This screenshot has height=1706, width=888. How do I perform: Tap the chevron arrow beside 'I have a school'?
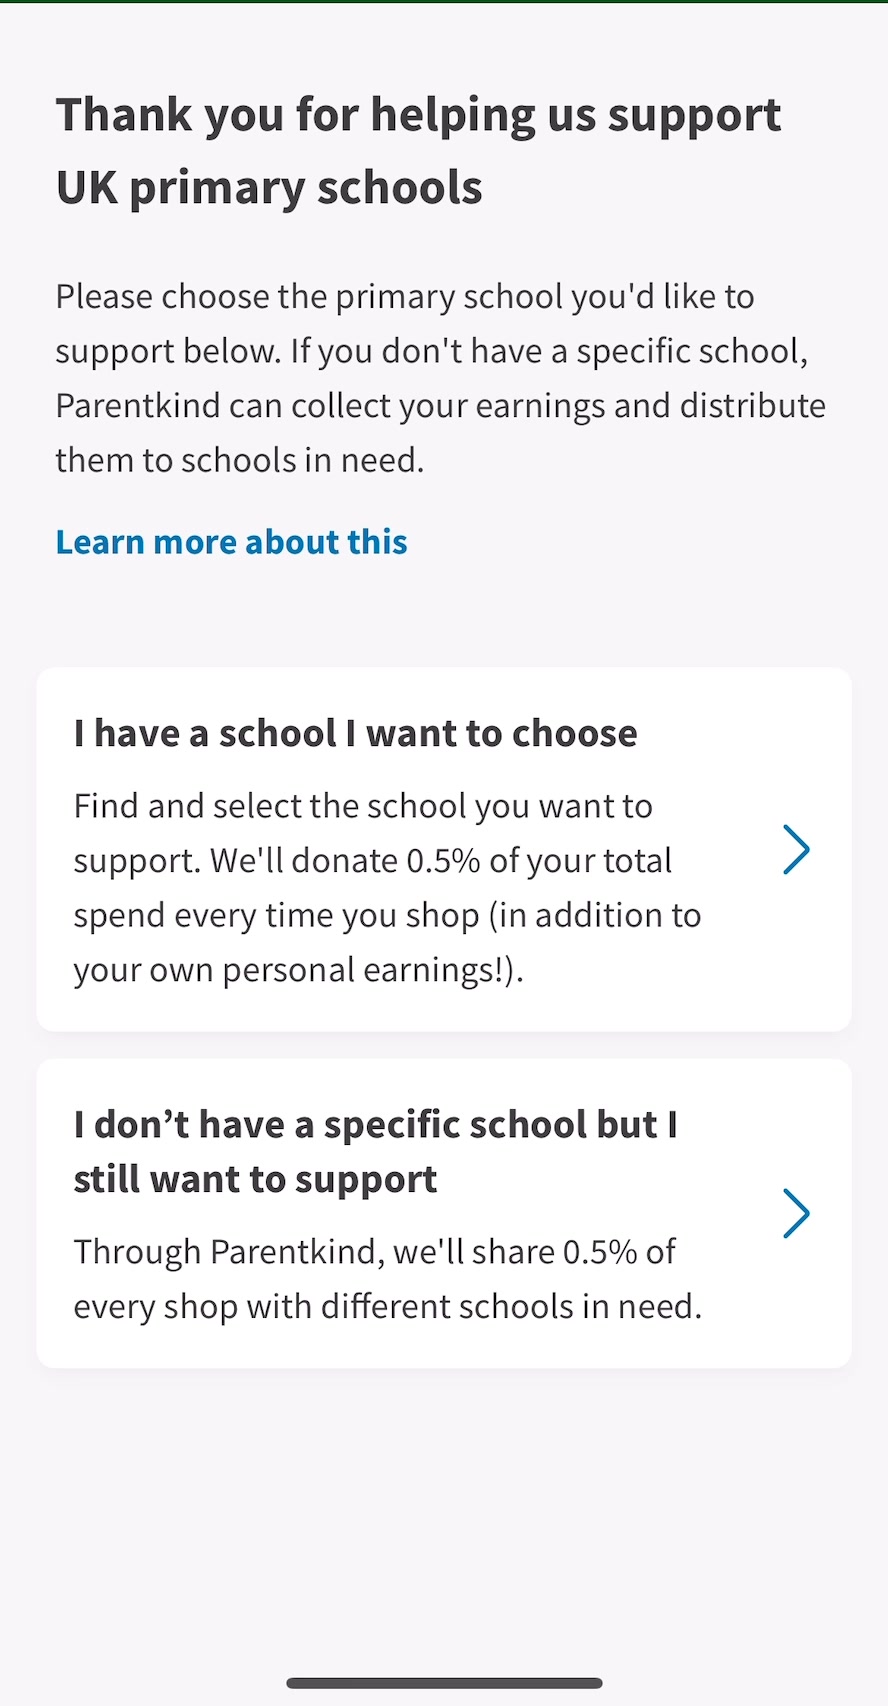pyautogui.click(x=796, y=850)
